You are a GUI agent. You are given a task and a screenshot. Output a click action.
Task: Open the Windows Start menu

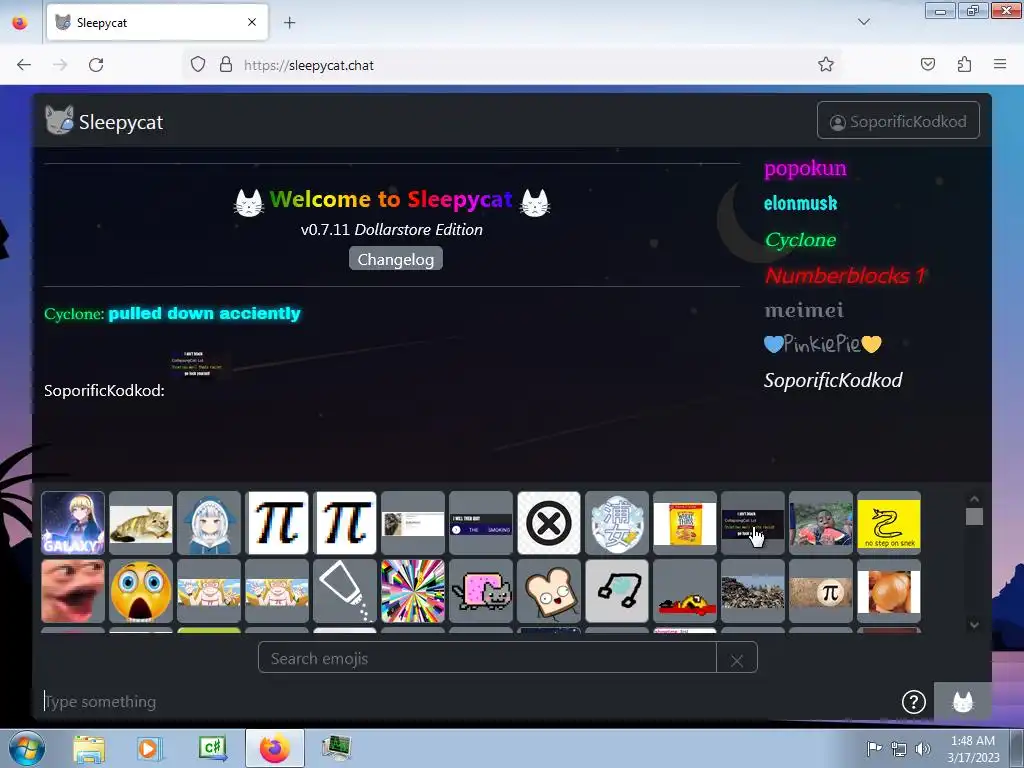click(27, 748)
